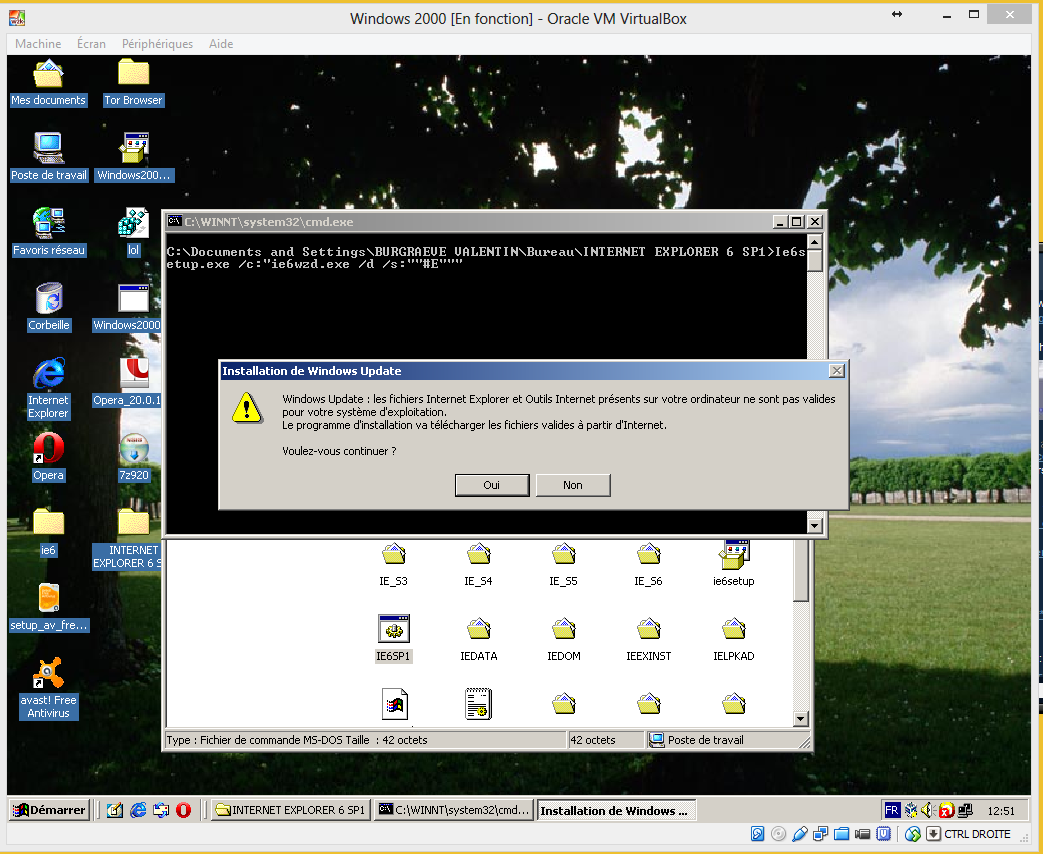The image size is (1043, 854).
Task: Click the VirtualBox optical disc status icon
Action: [x=778, y=833]
